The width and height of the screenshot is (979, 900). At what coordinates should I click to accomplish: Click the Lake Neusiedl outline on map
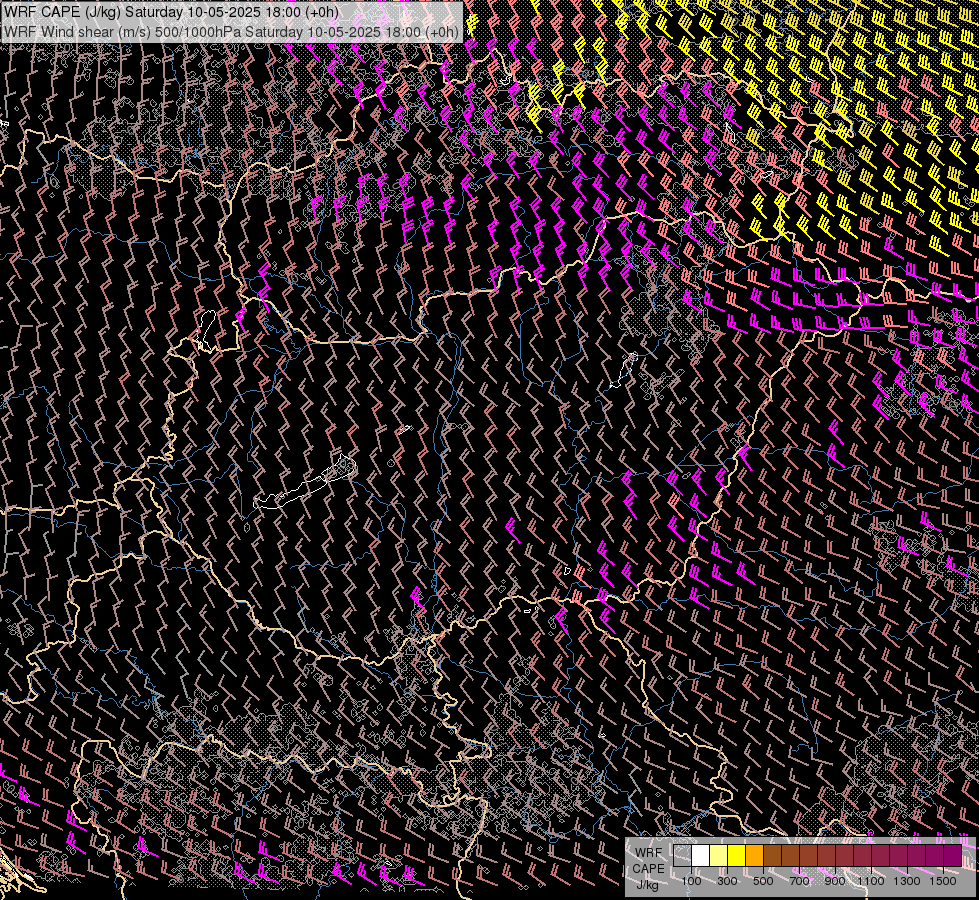point(206,330)
